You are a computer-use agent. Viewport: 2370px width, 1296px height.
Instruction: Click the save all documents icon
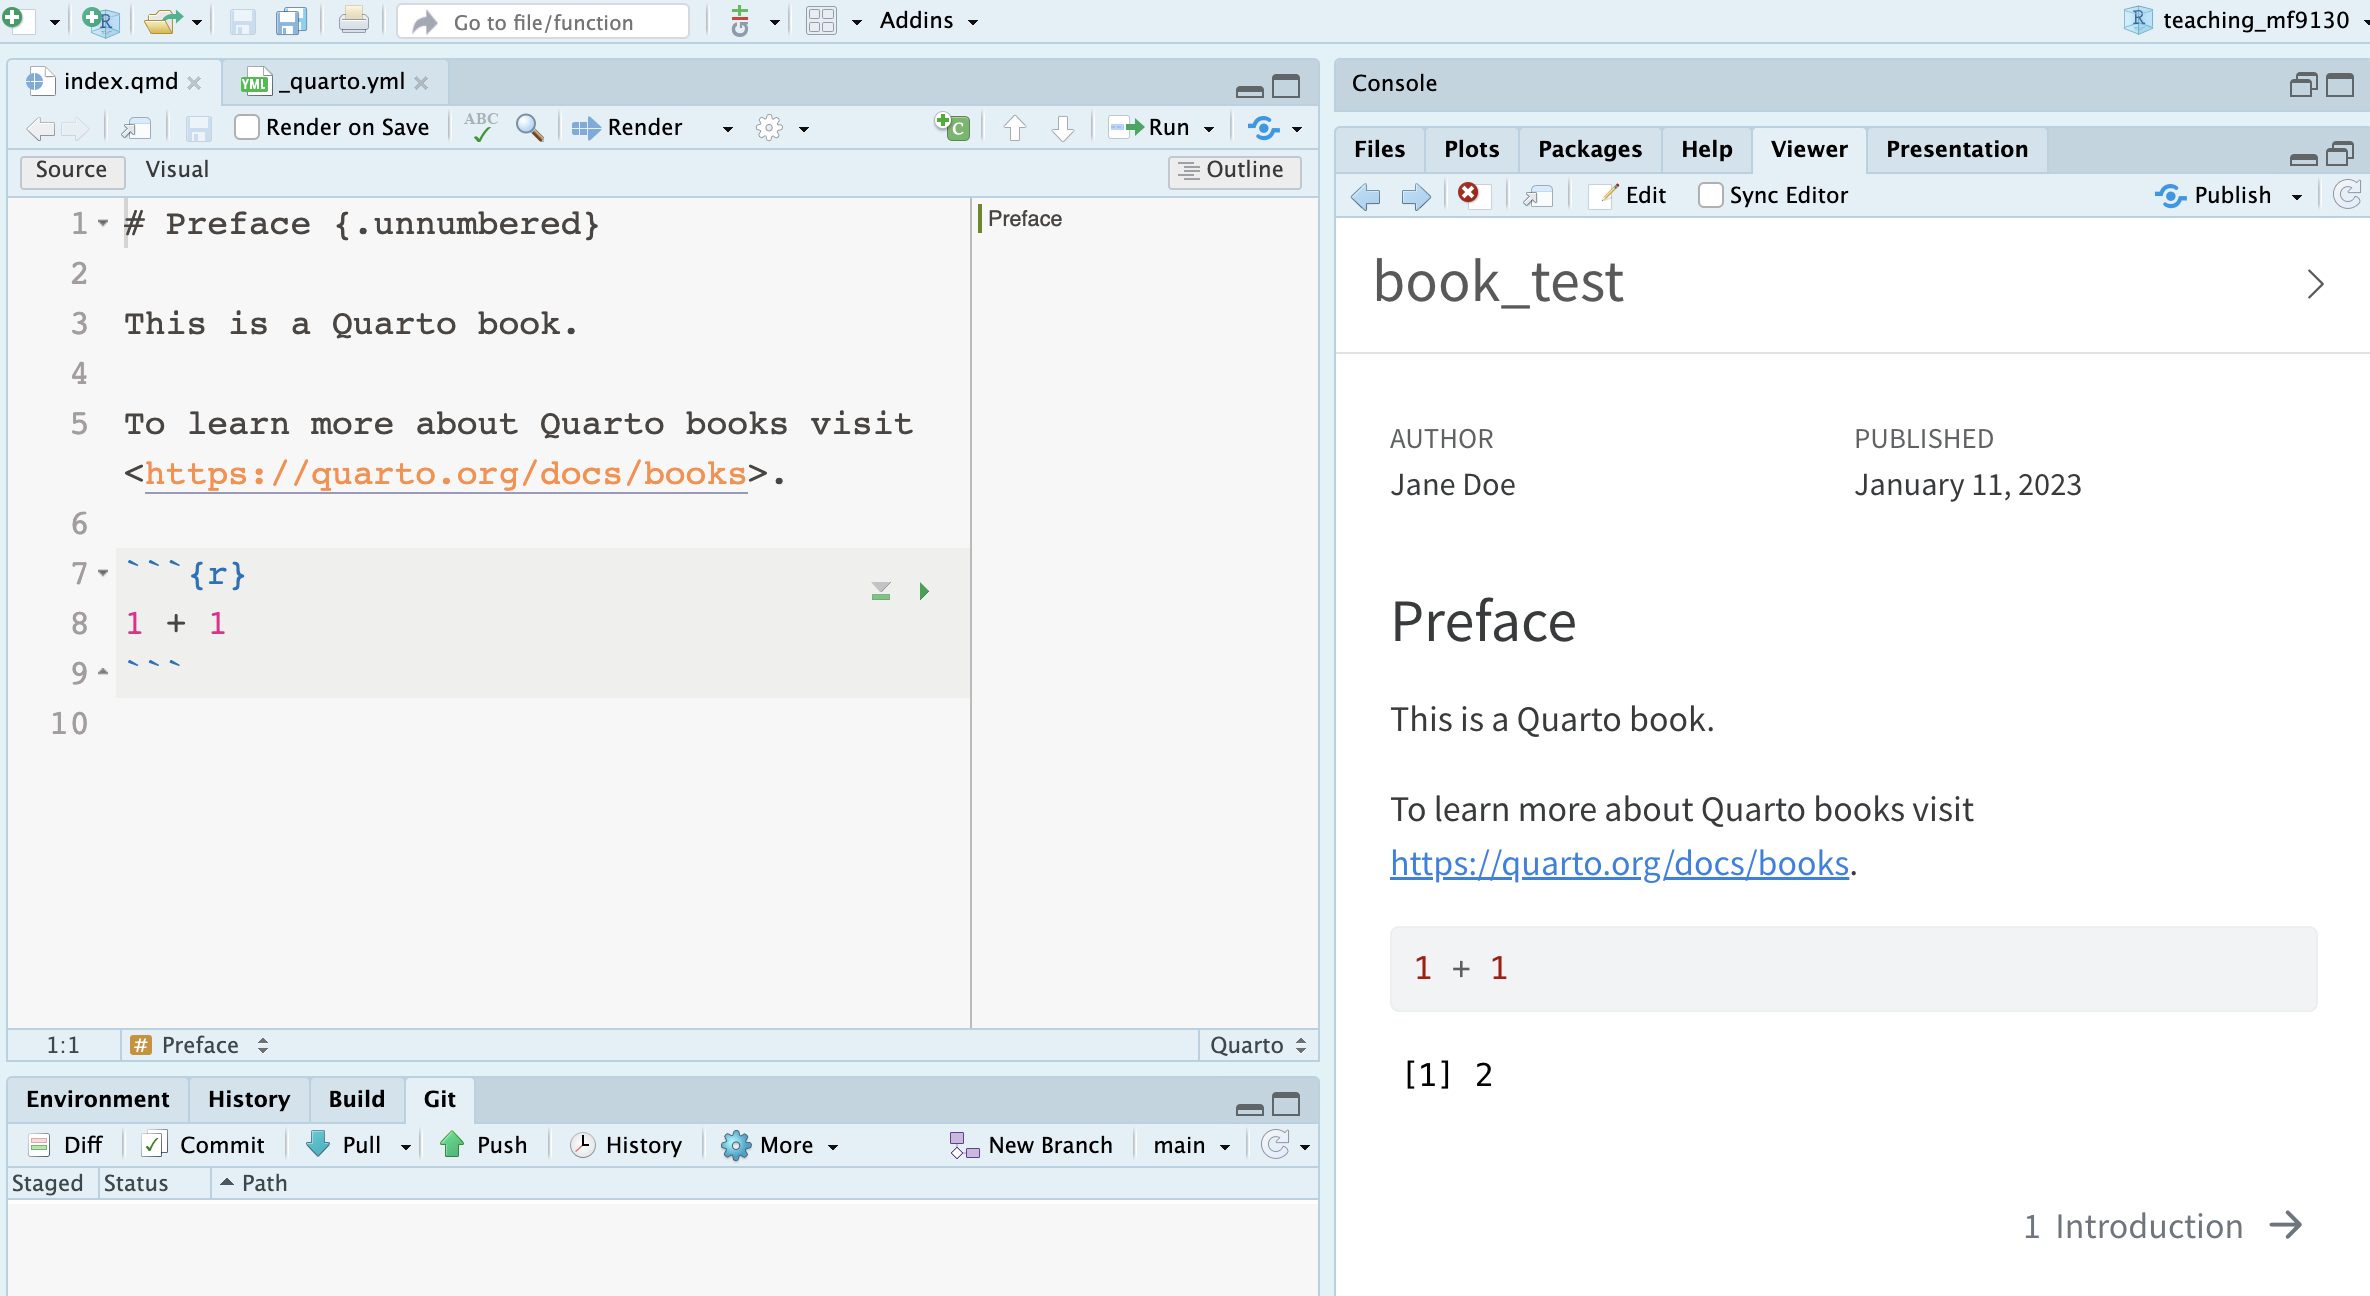pyautogui.click(x=291, y=21)
